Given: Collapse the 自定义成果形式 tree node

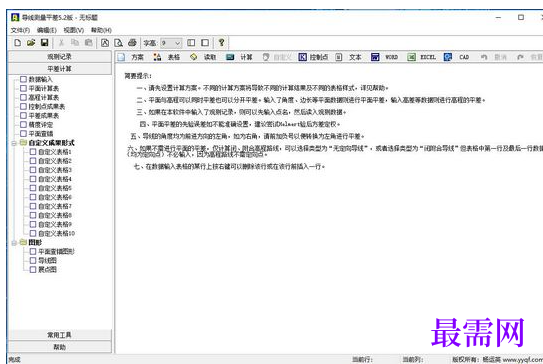Looking at the screenshot, I should click(14, 143).
